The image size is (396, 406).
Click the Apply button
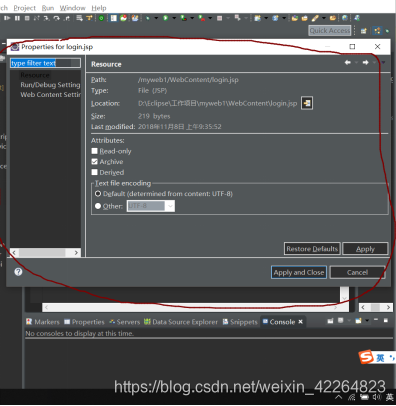[x=365, y=249]
